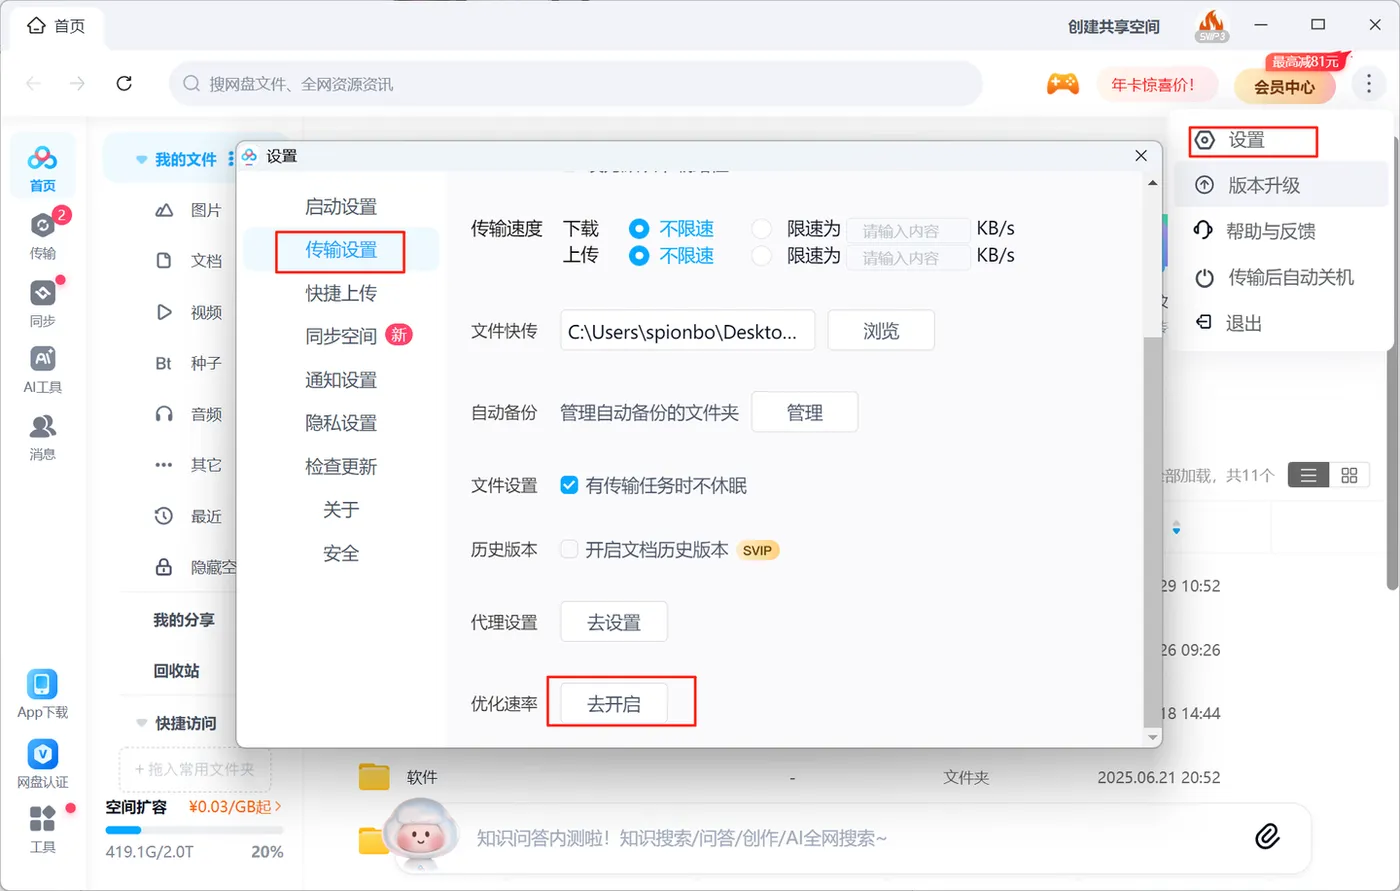Open the three-dot more menu at top right

[x=1368, y=84]
